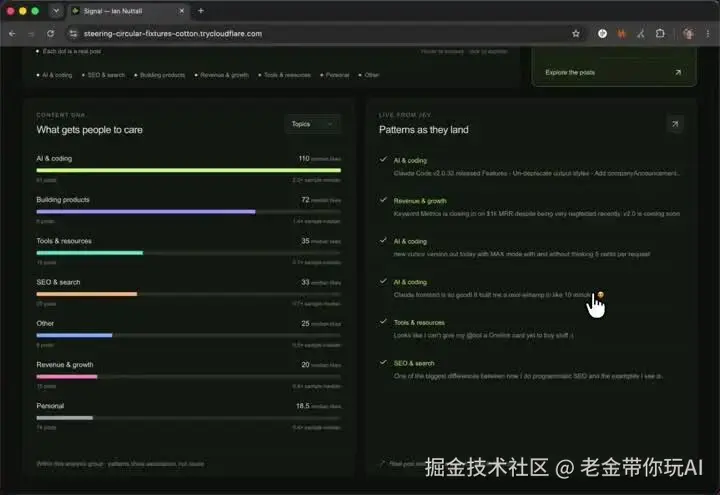Go forward using the browser forward arrow
The width and height of the screenshot is (720, 495).
[31, 34]
